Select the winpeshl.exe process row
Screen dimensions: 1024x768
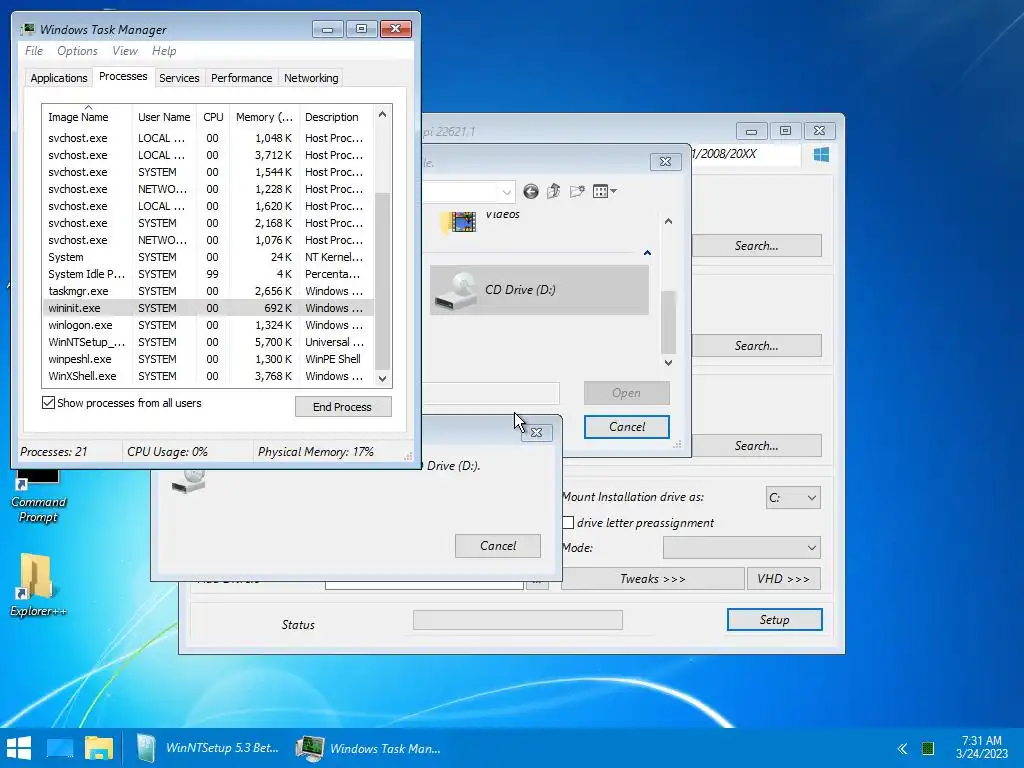click(208, 359)
